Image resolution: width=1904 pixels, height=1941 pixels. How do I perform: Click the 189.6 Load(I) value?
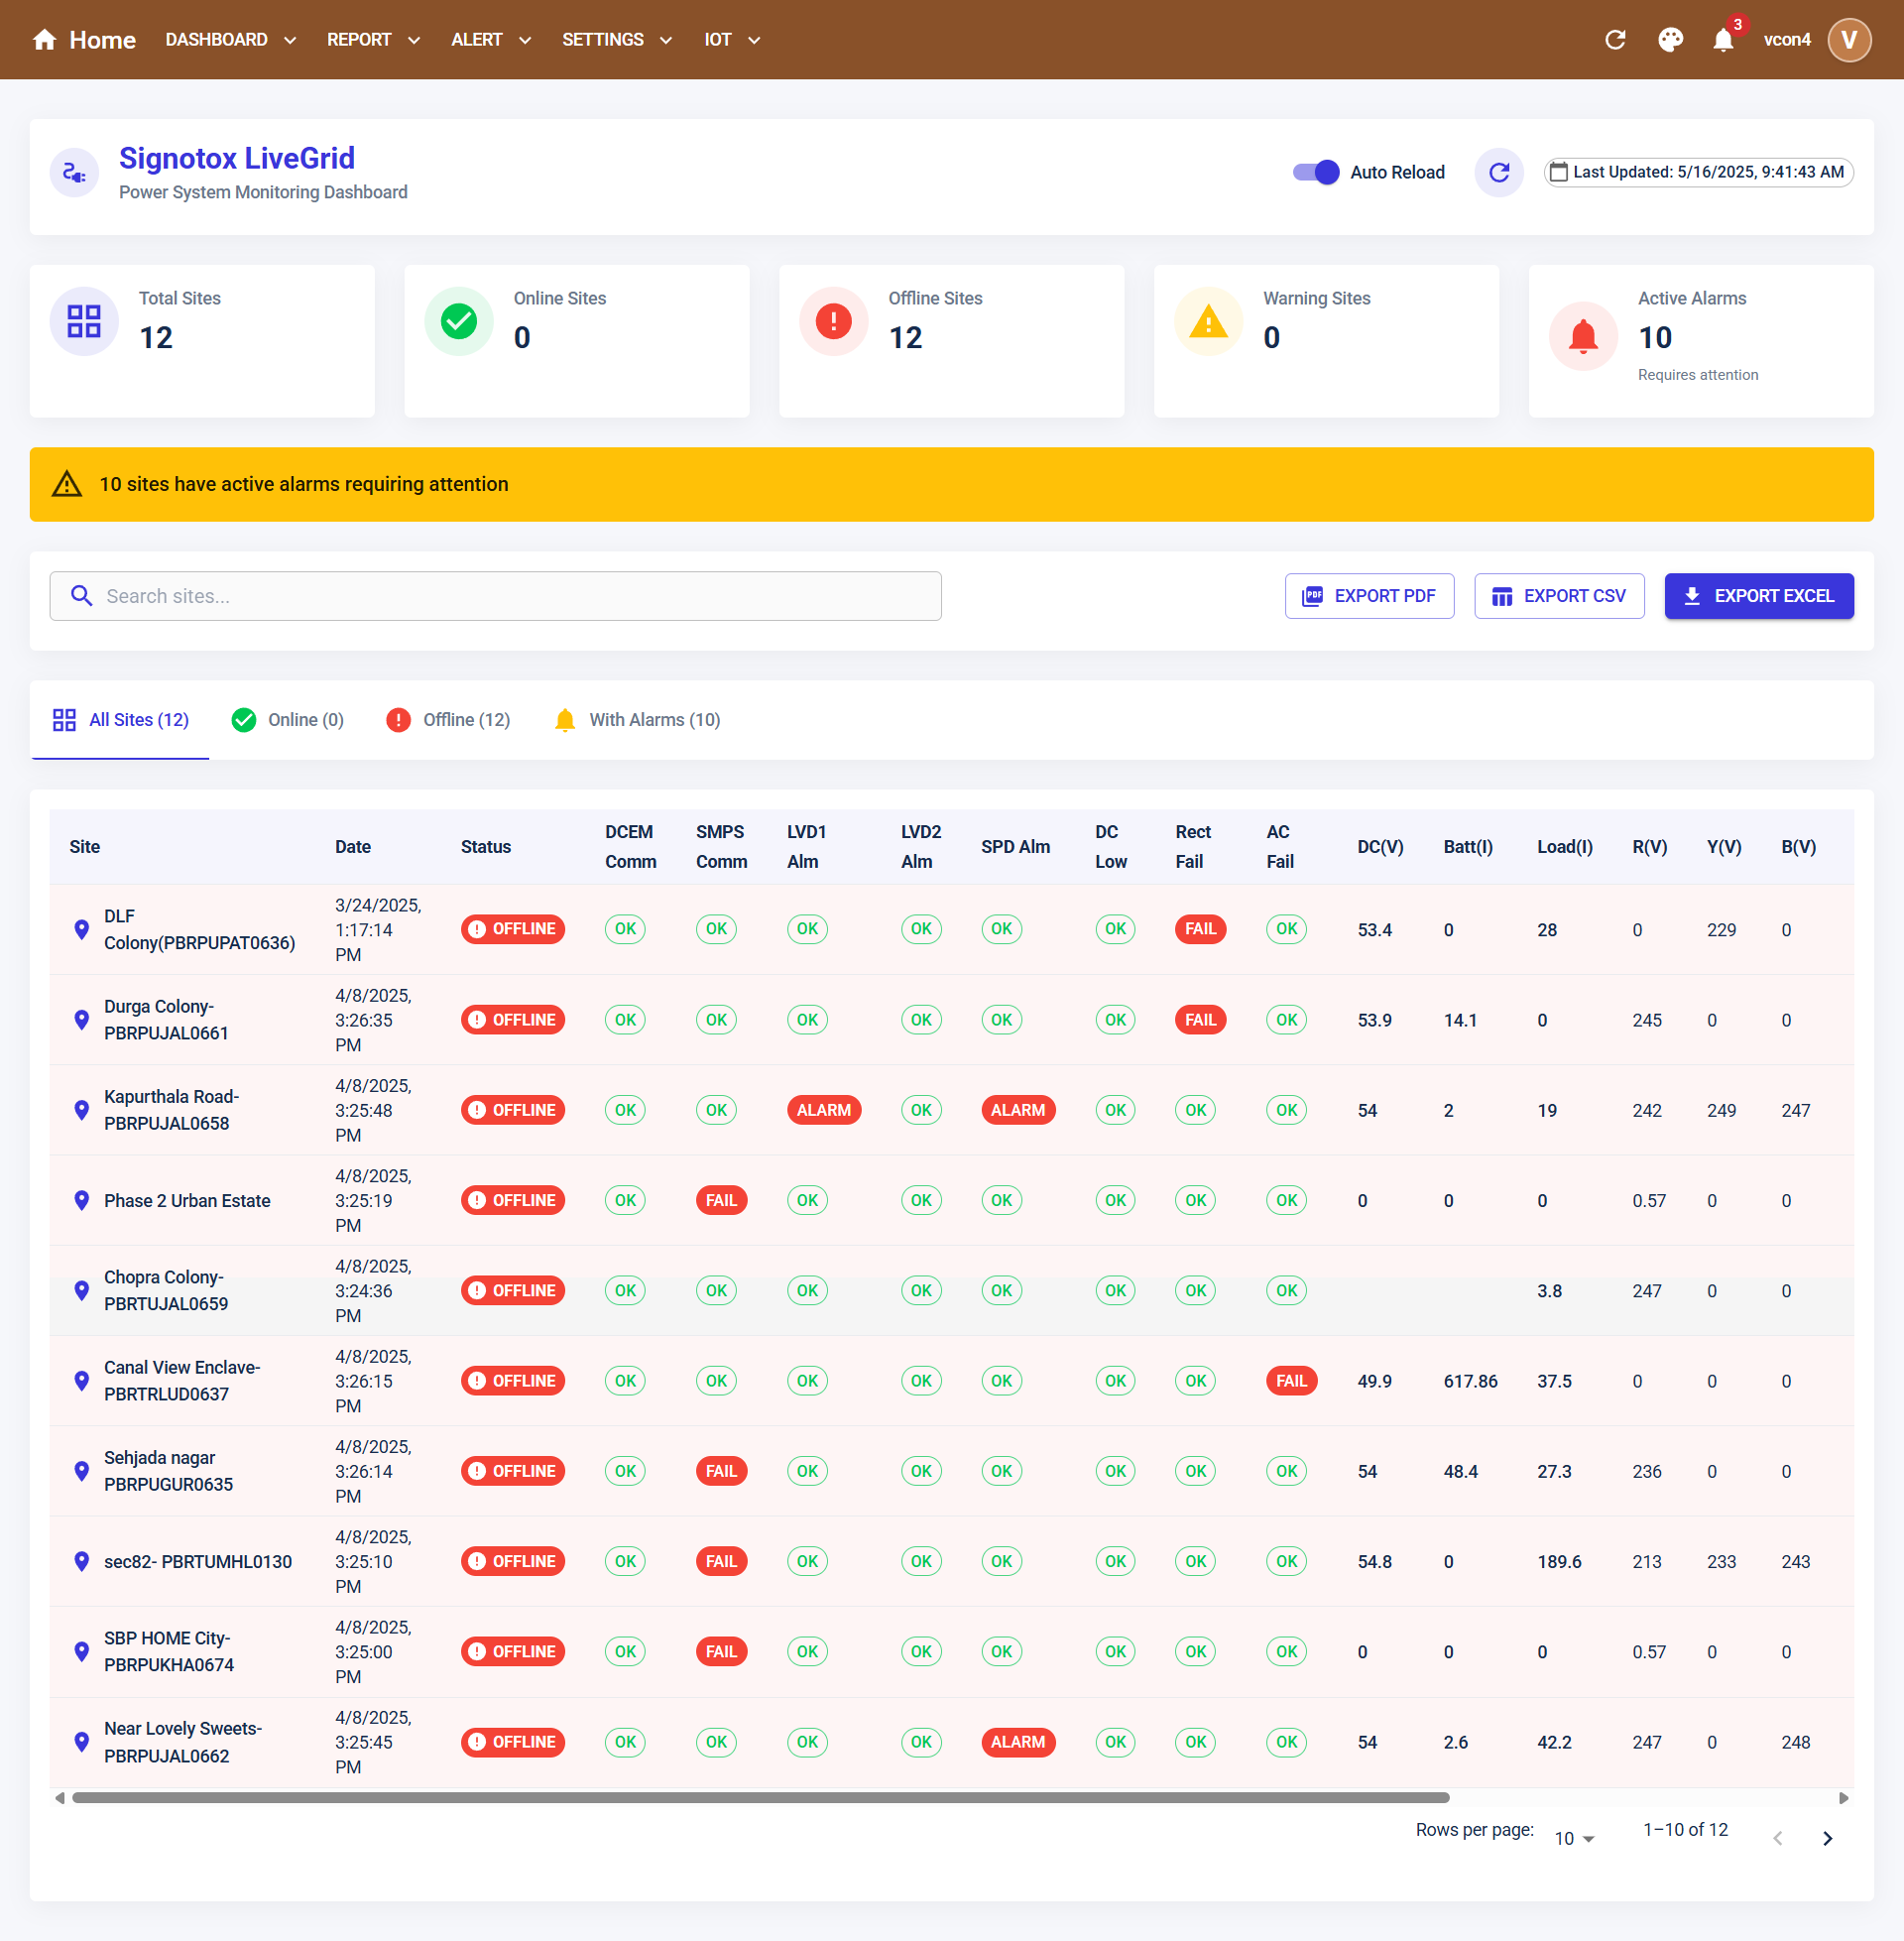point(1559,1561)
